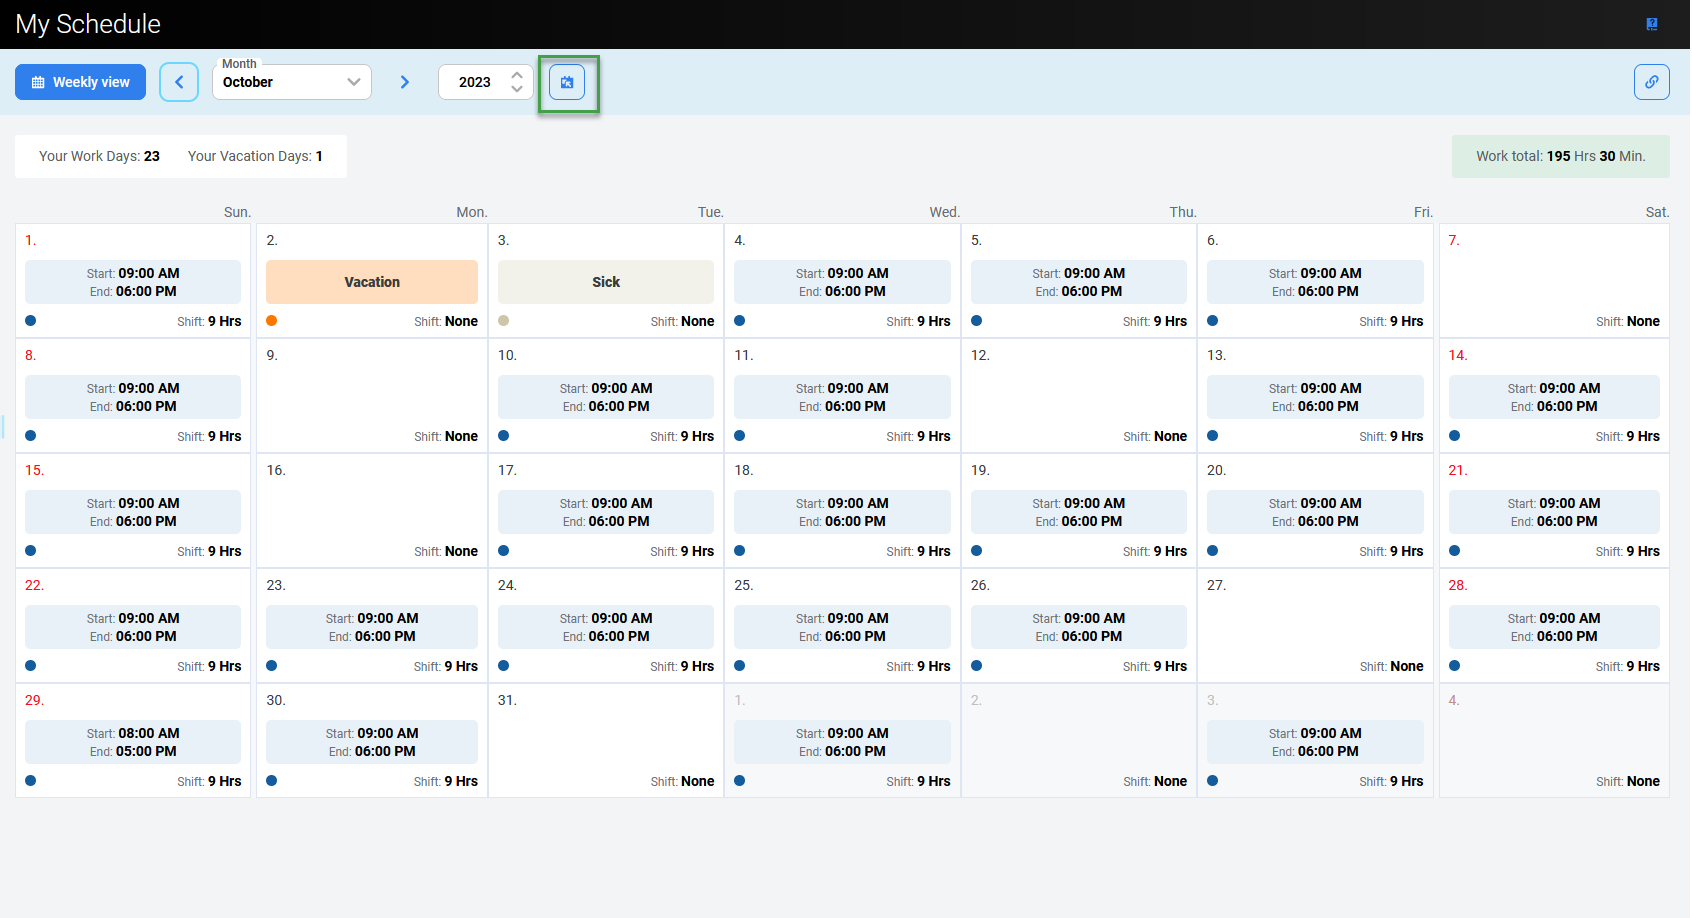Decrease year using the down stepper arrow
The width and height of the screenshot is (1692, 918).
(x=517, y=89)
